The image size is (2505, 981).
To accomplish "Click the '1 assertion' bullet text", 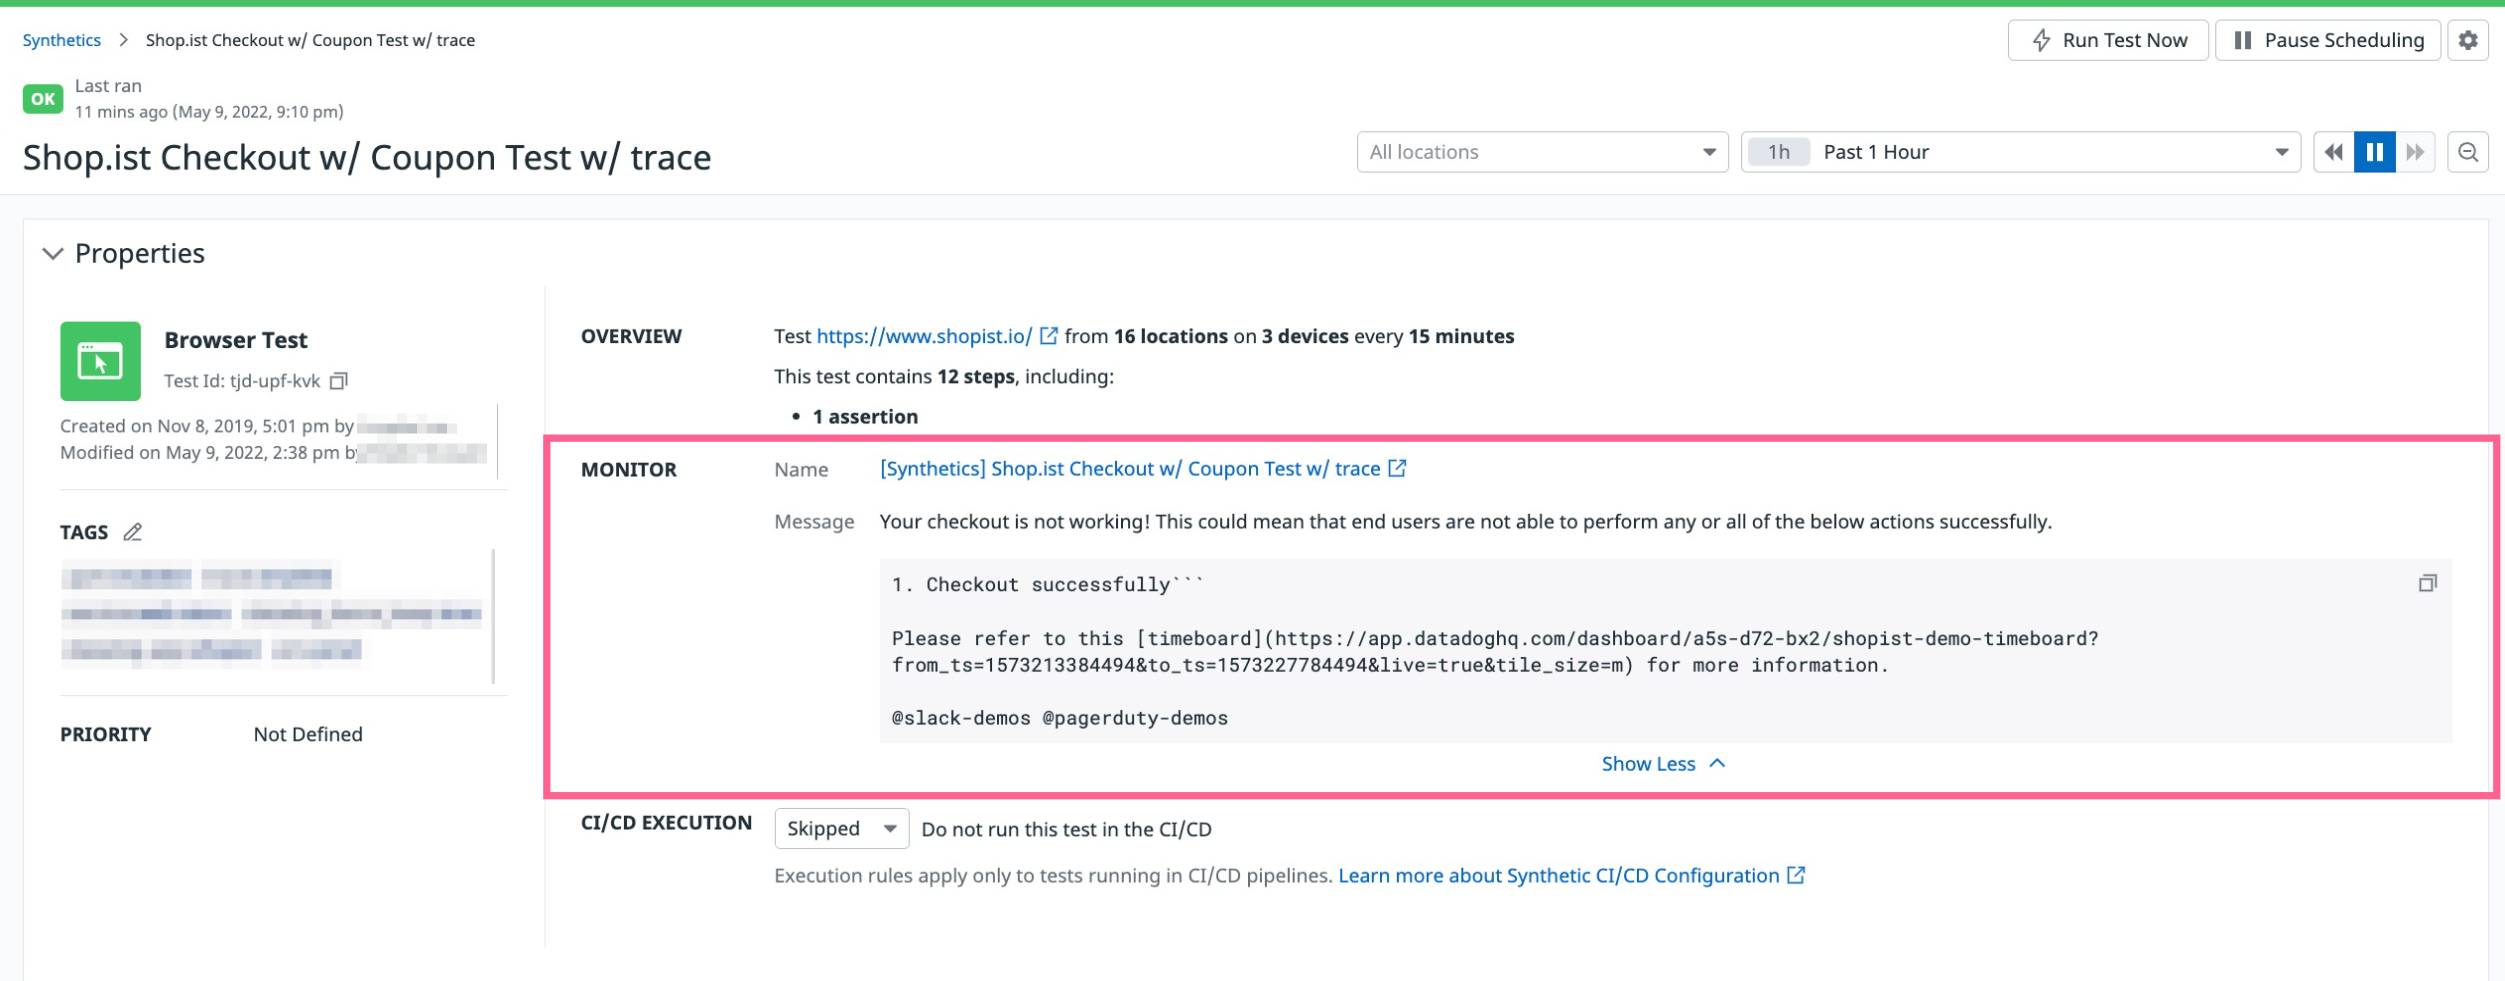I will point(865,417).
